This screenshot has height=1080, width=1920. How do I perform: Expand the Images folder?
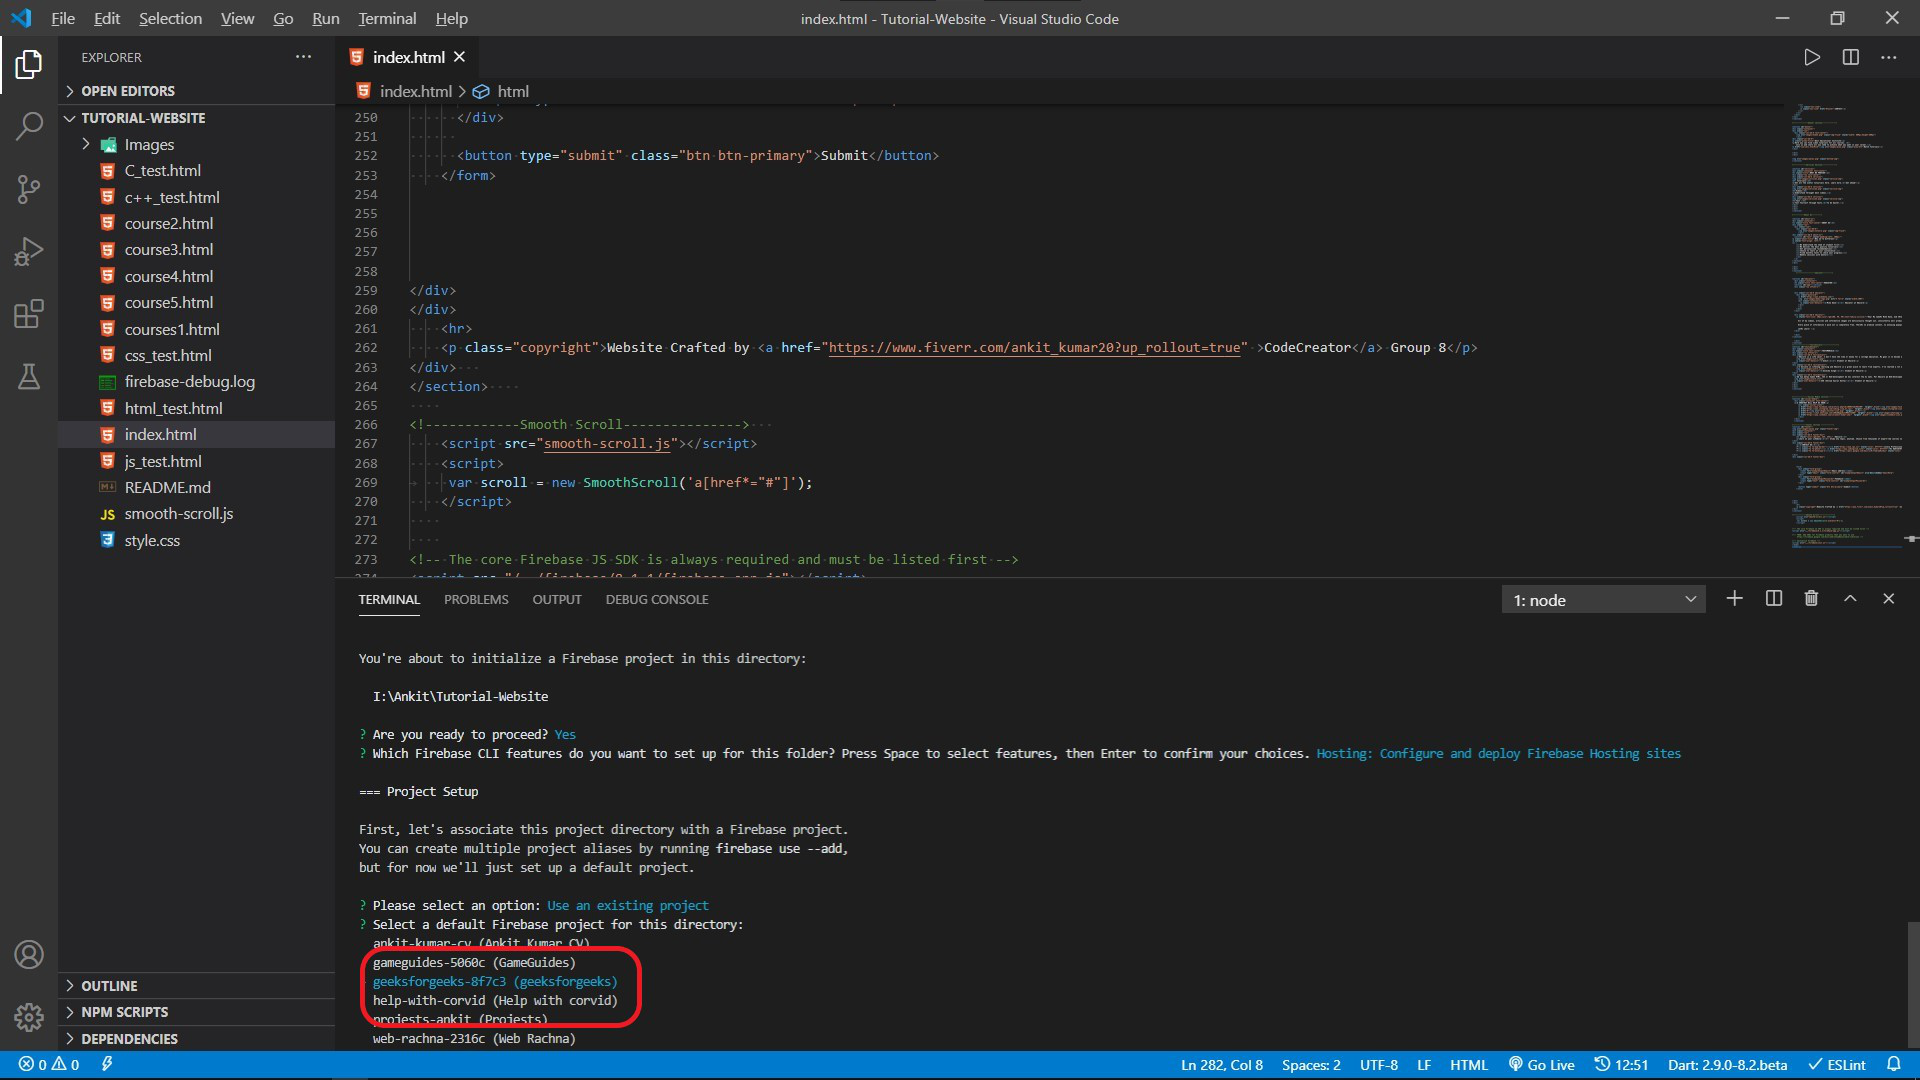pyautogui.click(x=149, y=145)
